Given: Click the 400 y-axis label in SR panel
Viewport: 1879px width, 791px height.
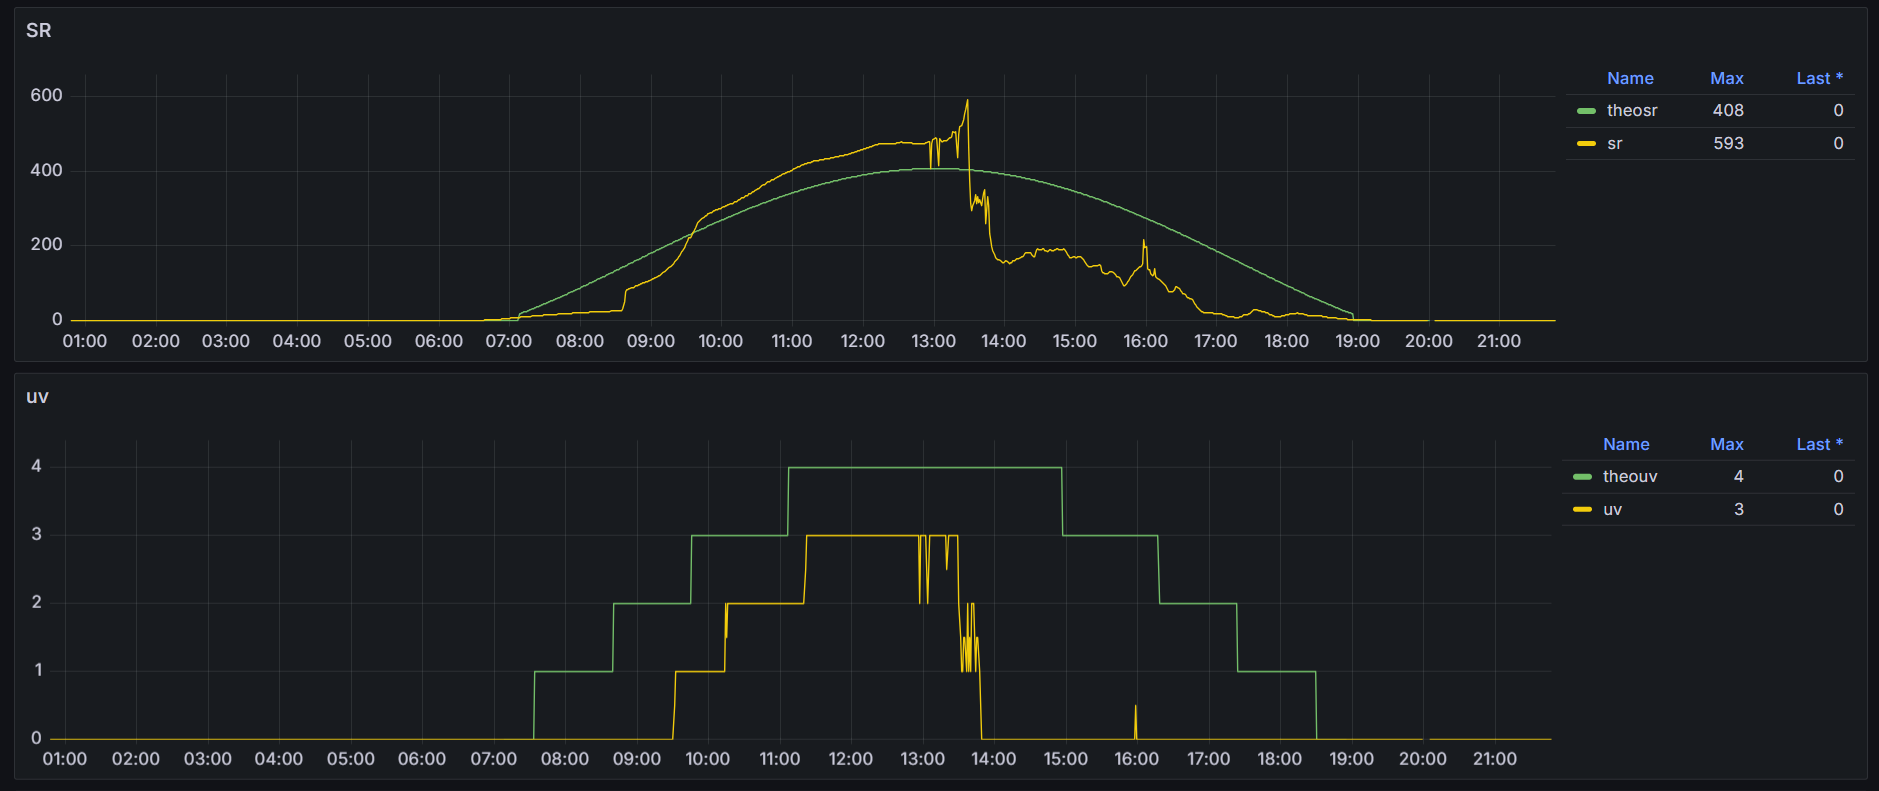Looking at the screenshot, I should coord(46,170).
